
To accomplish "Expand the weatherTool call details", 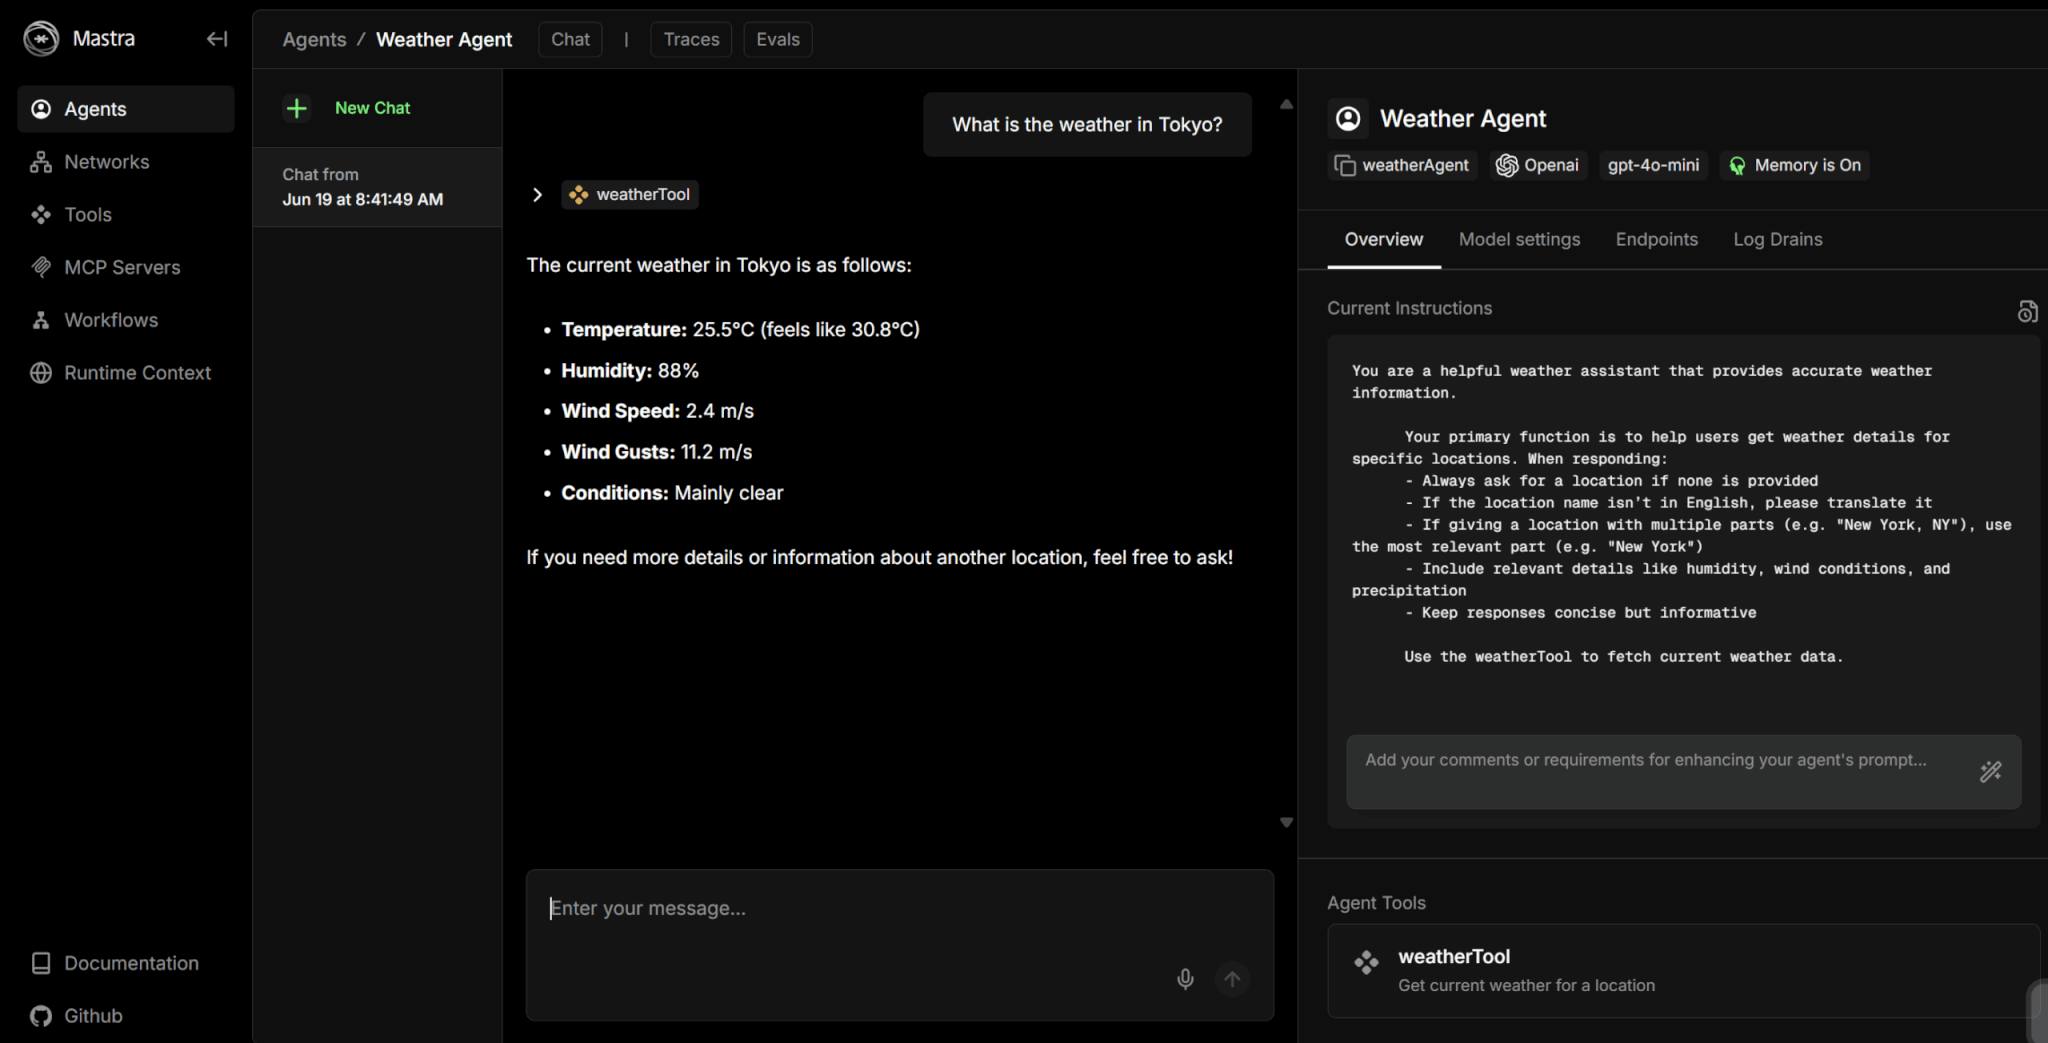I will click(x=537, y=195).
